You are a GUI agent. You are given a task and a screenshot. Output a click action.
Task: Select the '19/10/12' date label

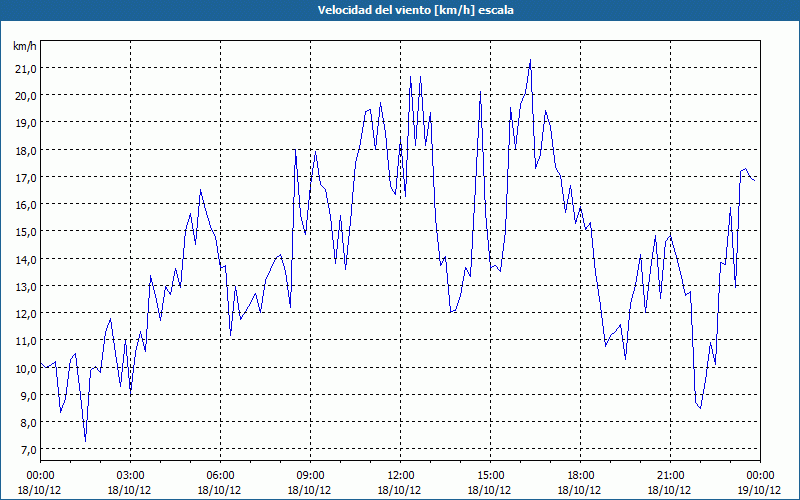tap(760, 490)
